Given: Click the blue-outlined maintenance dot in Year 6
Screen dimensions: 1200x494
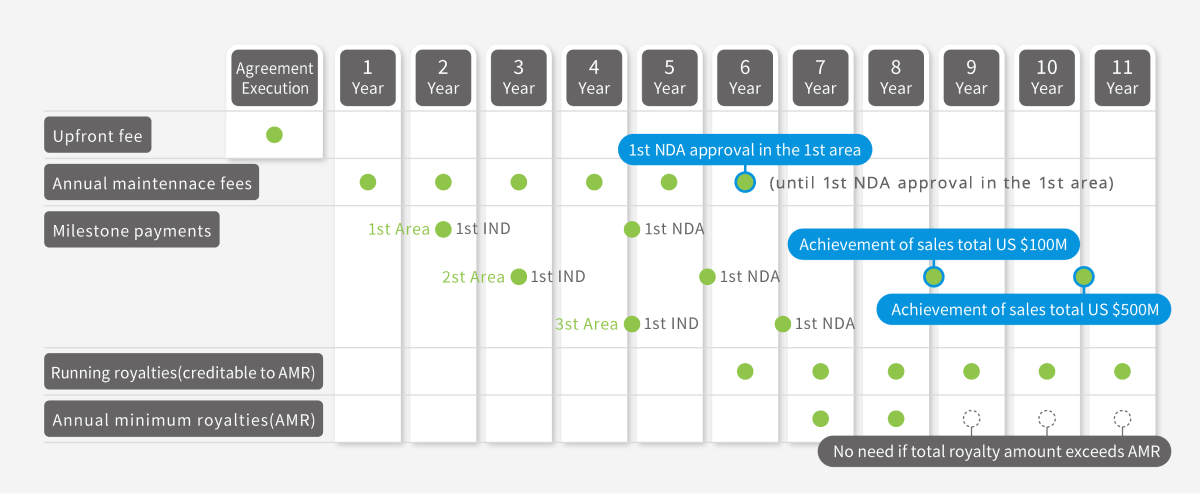Looking at the screenshot, I should (745, 182).
